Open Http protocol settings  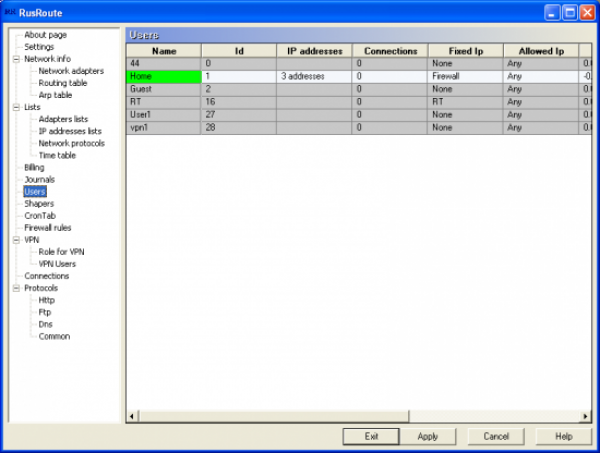coord(47,300)
